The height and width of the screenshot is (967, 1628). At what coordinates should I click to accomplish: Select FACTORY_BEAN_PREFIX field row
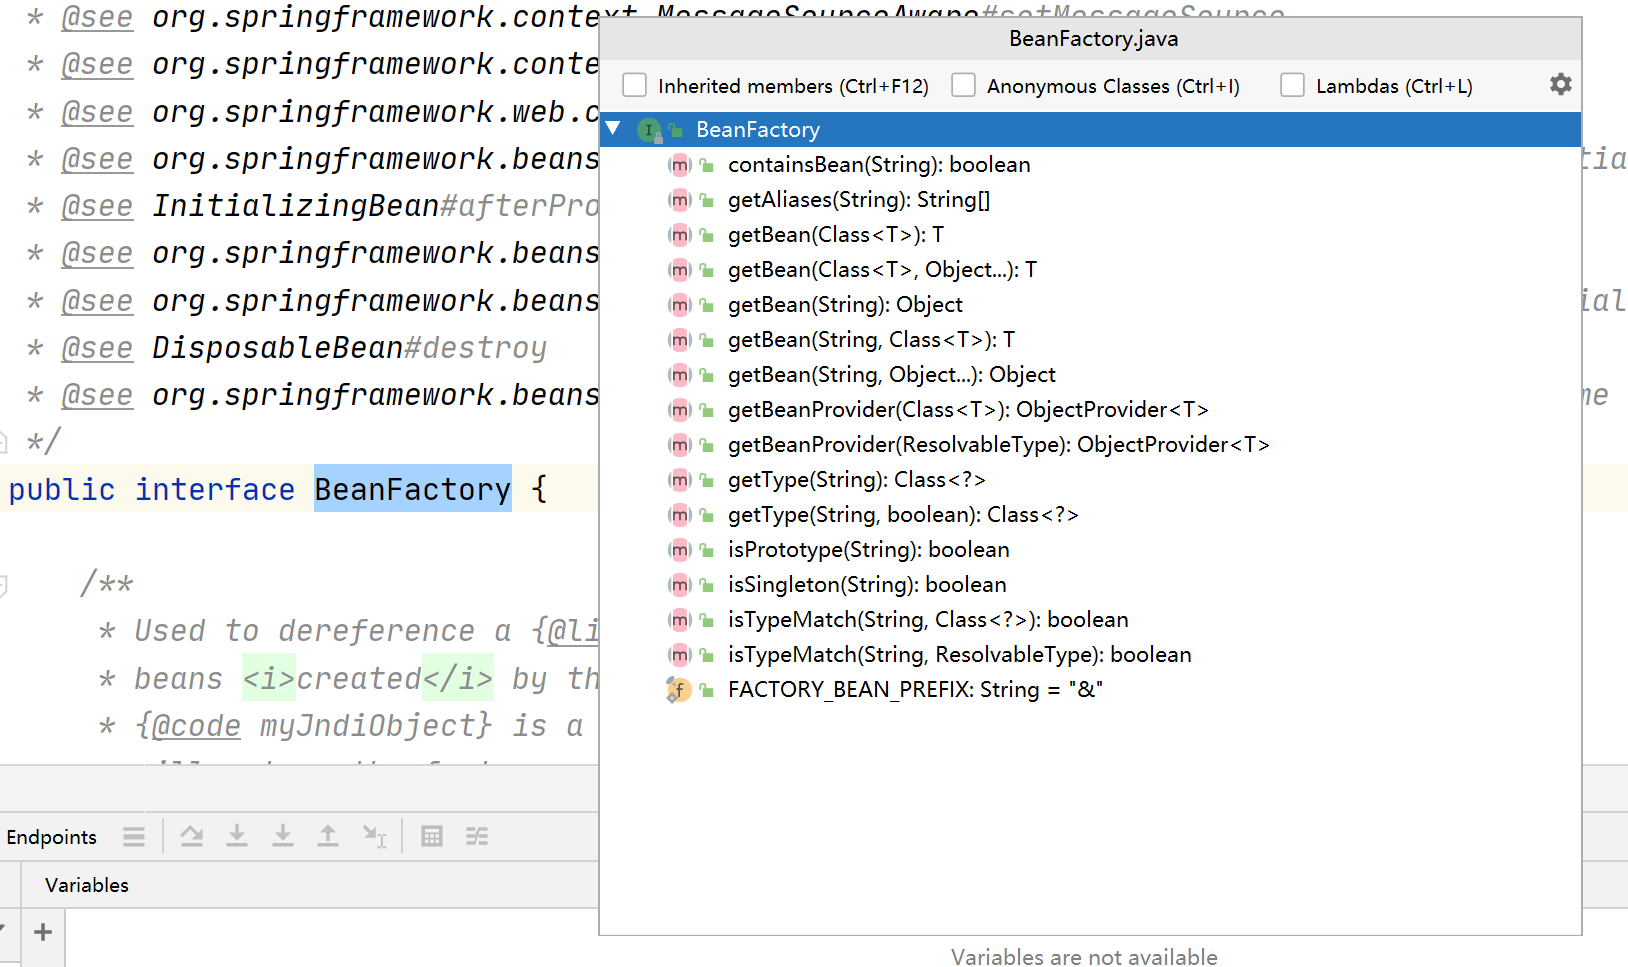click(x=1090, y=690)
